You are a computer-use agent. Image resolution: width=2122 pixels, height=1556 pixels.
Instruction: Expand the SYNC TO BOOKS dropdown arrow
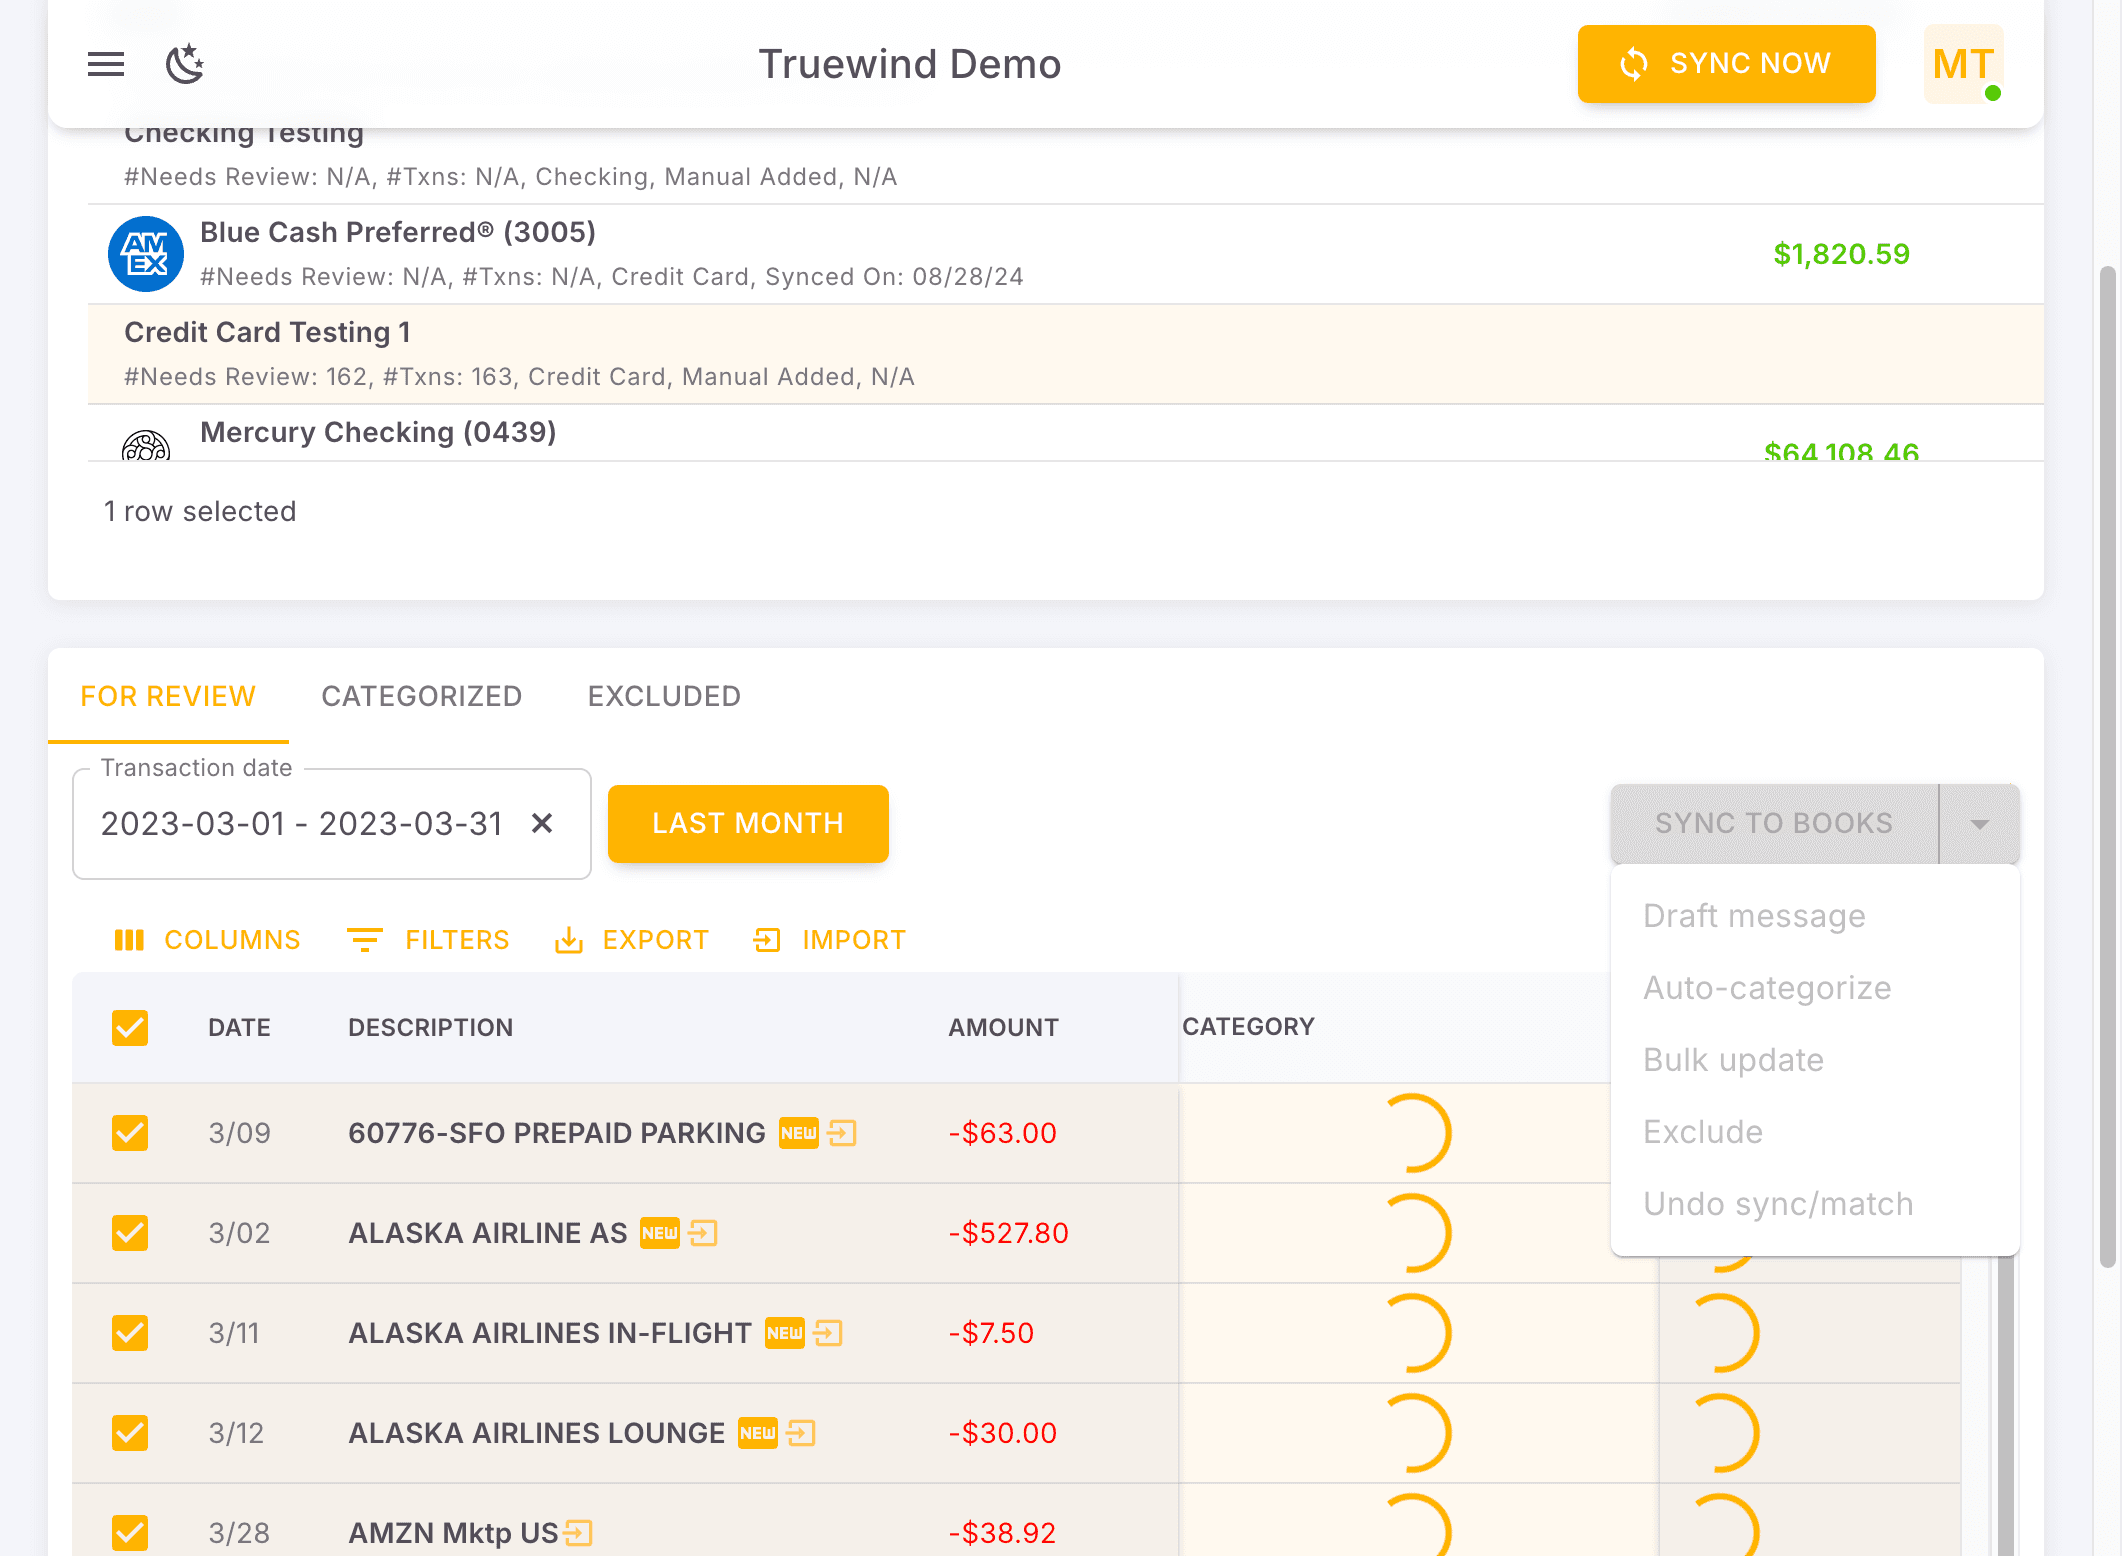[x=1979, y=823]
